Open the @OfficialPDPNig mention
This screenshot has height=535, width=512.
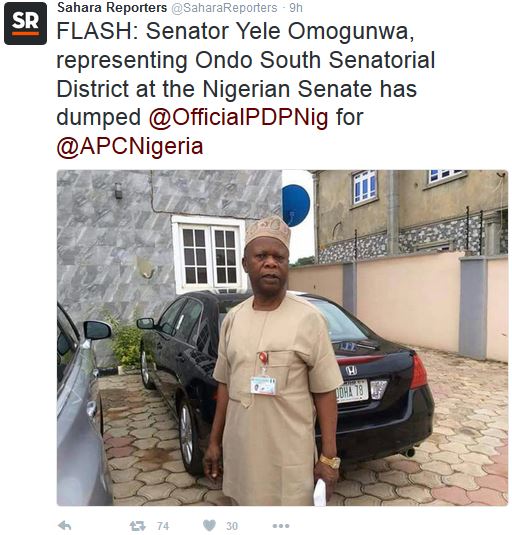pyautogui.click(x=238, y=118)
